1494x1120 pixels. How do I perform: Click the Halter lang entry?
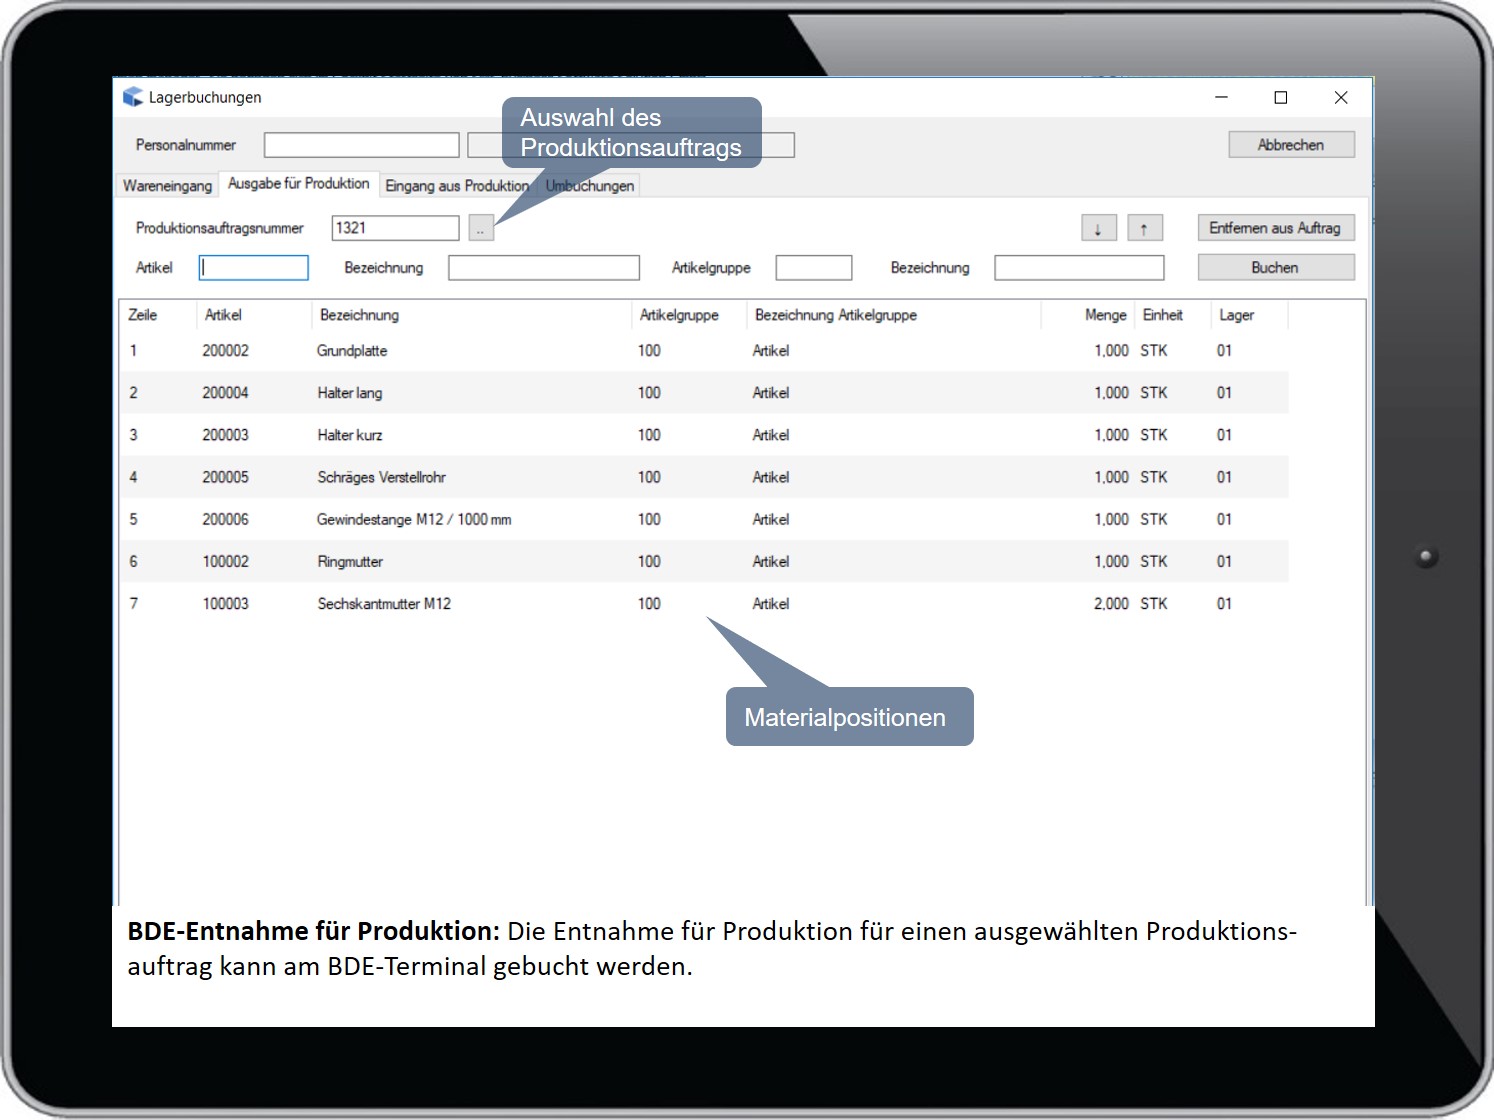[350, 393]
